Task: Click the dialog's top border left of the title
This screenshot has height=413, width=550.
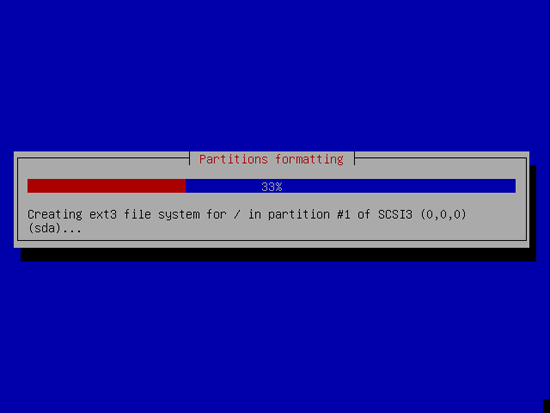Action: click(103, 158)
